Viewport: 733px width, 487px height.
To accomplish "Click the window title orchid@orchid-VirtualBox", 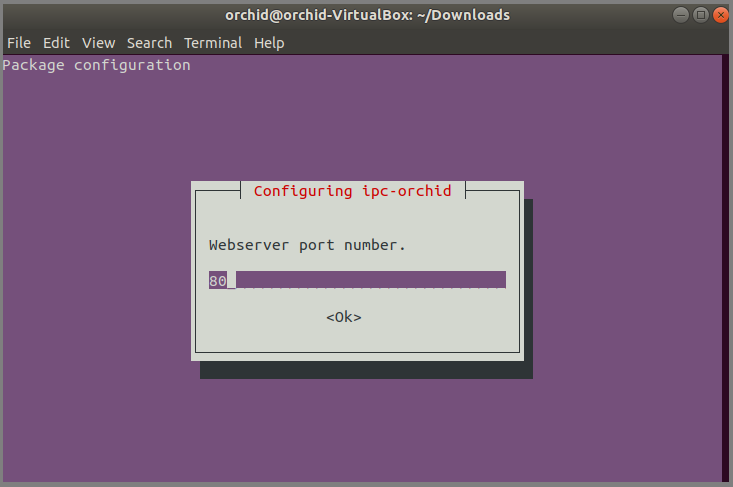I will (x=367, y=15).
